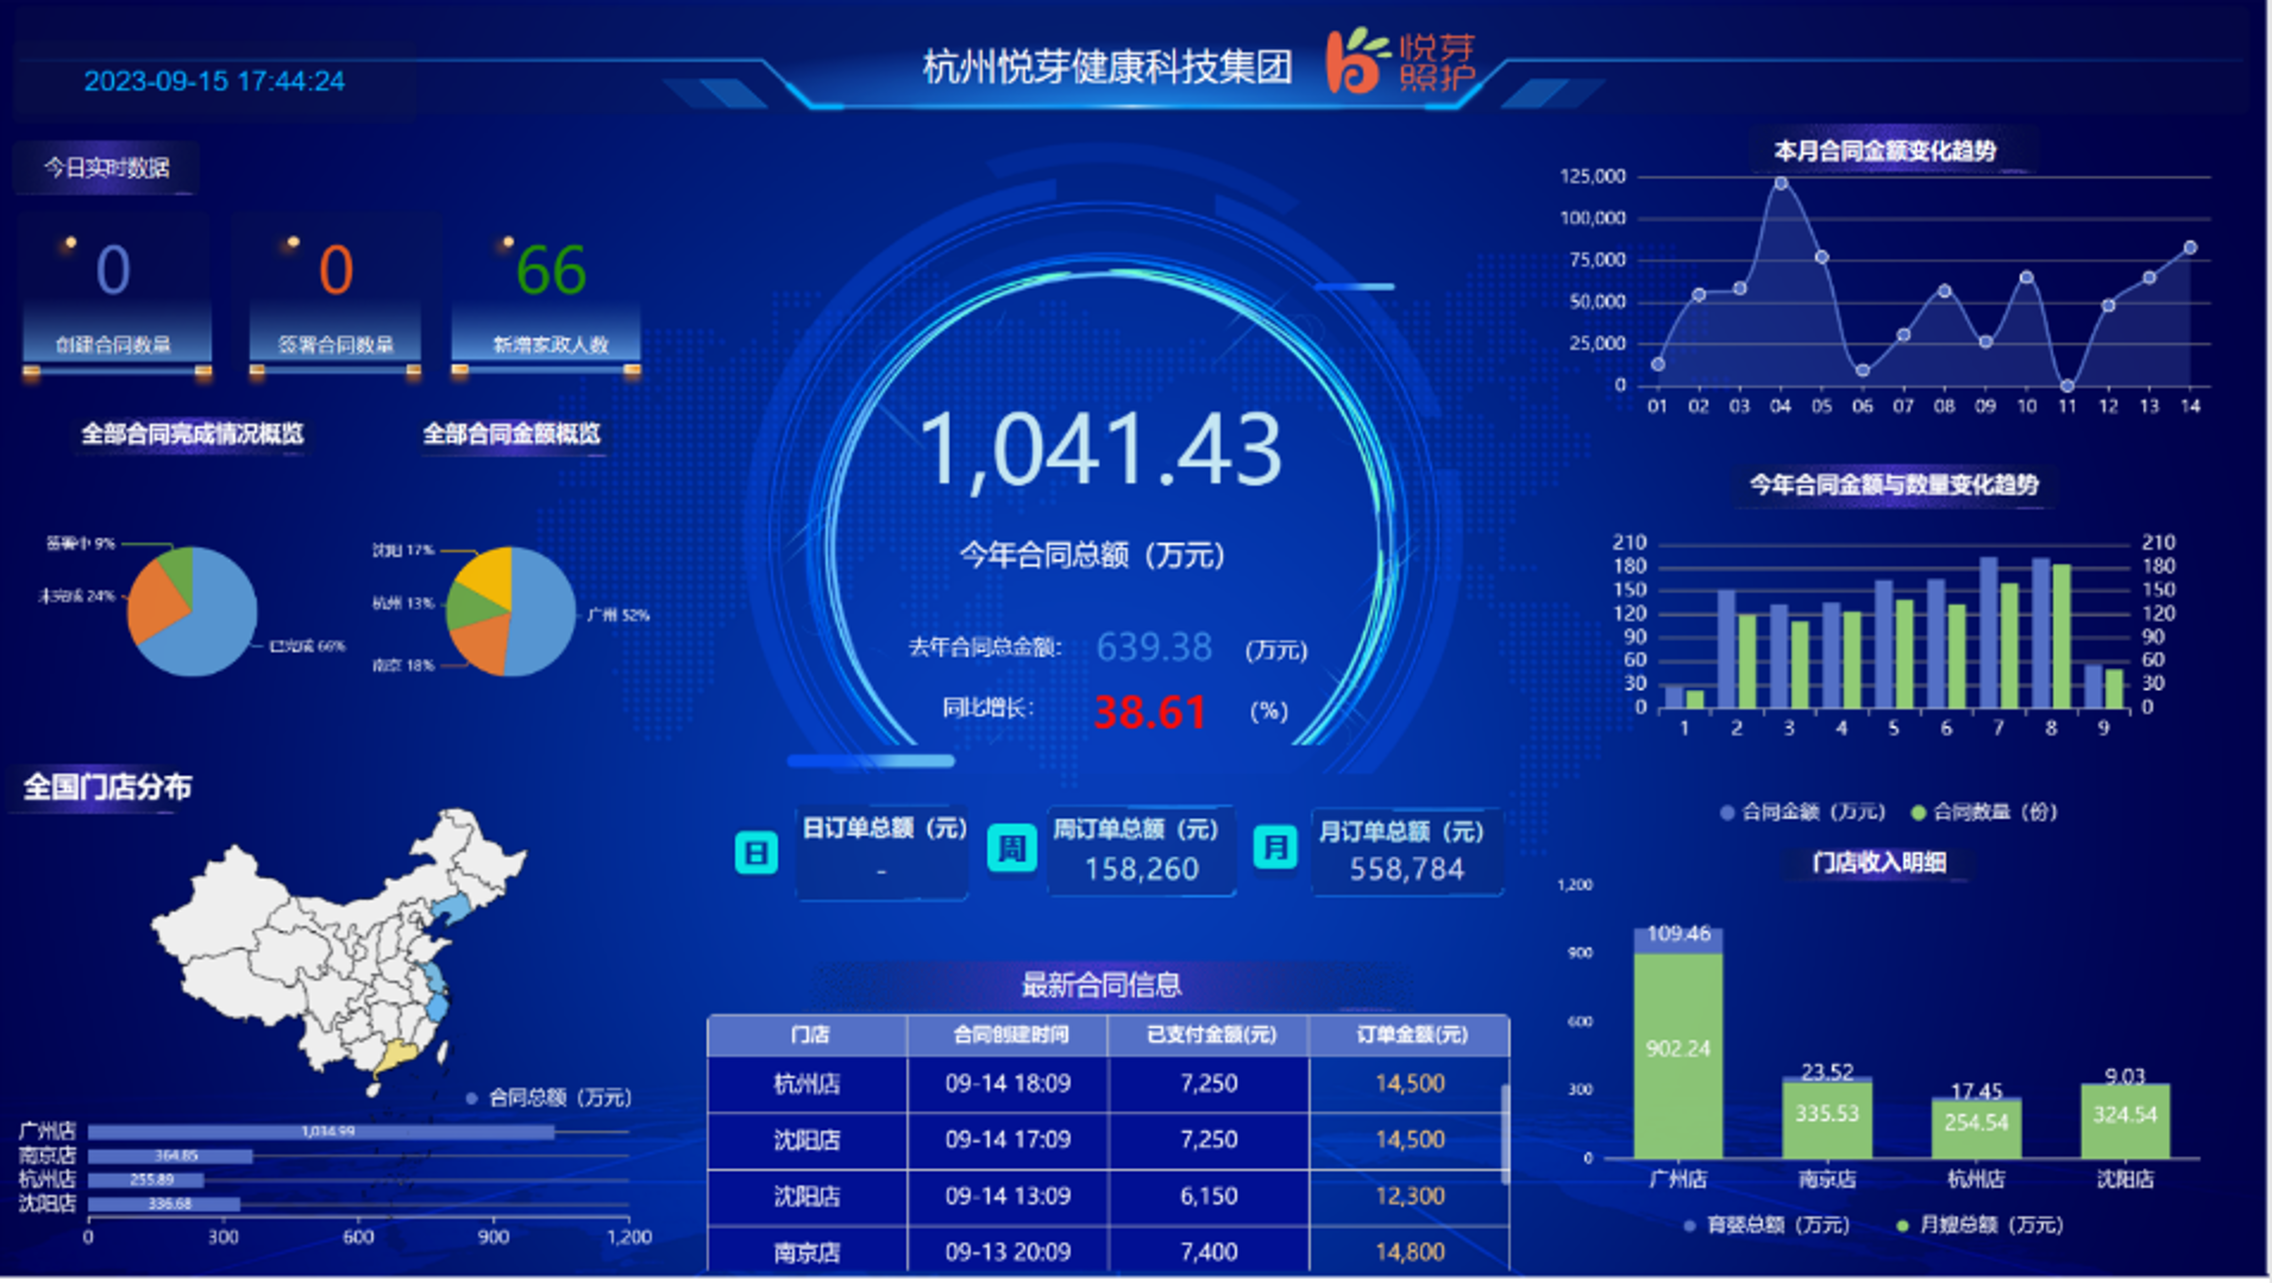Select the 周 weekly order icon

[1011, 848]
